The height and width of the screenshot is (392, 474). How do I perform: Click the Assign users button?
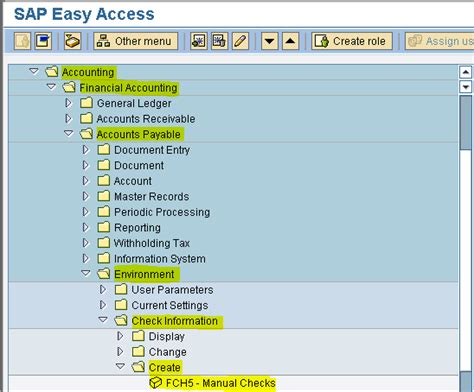(439, 41)
